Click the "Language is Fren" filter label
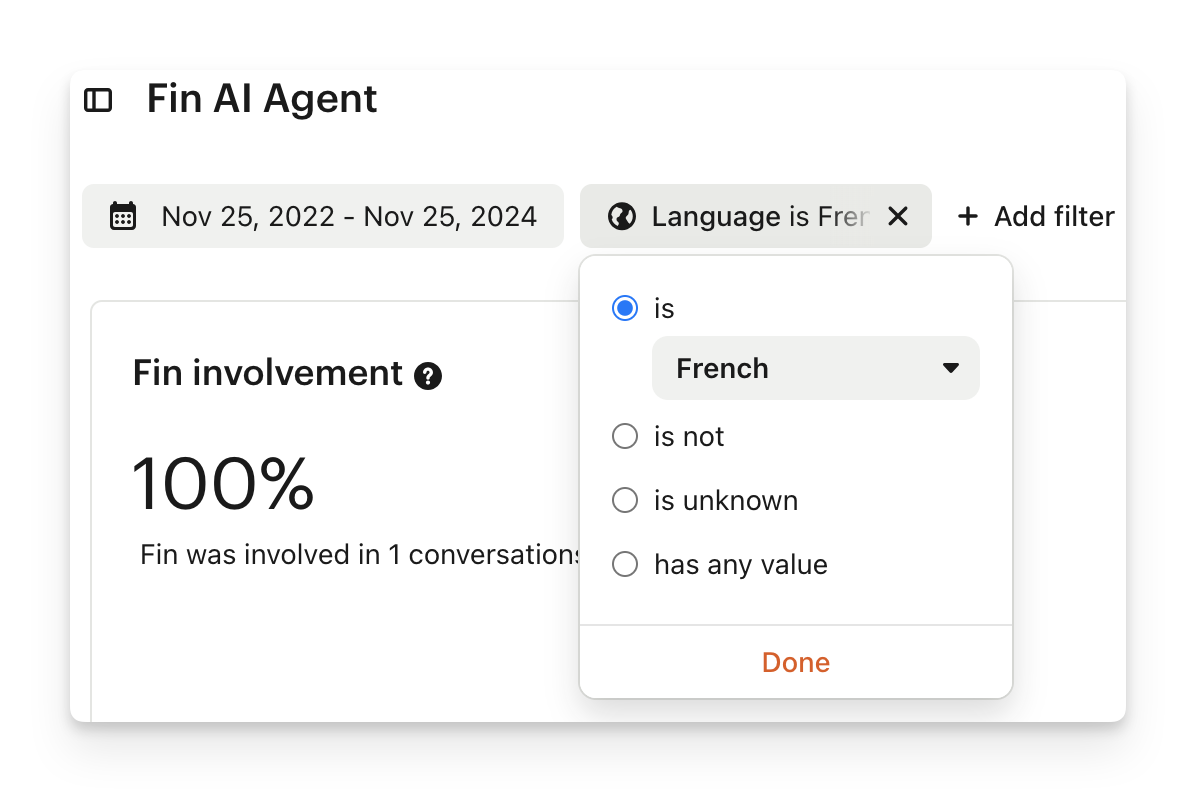The image size is (1196, 792). (760, 216)
